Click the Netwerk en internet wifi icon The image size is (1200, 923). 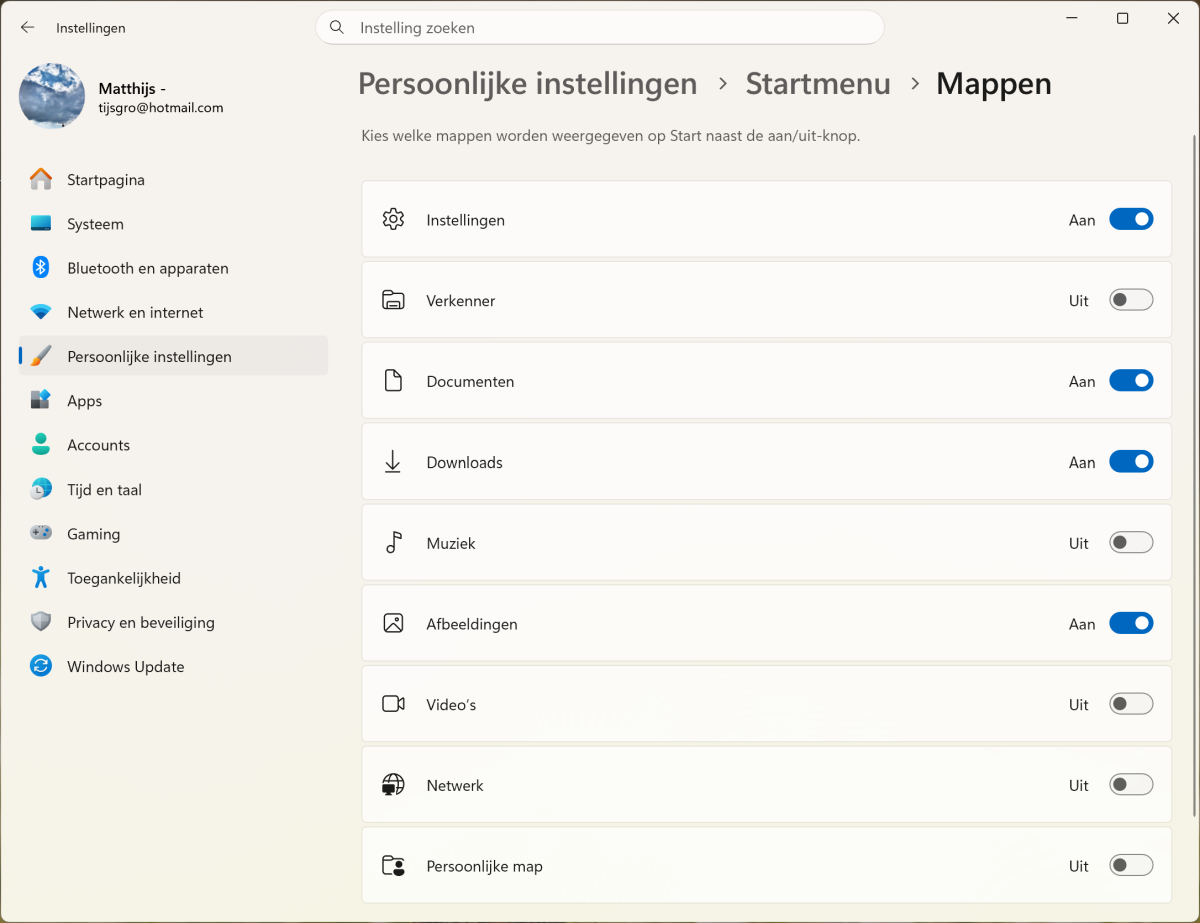[41, 312]
